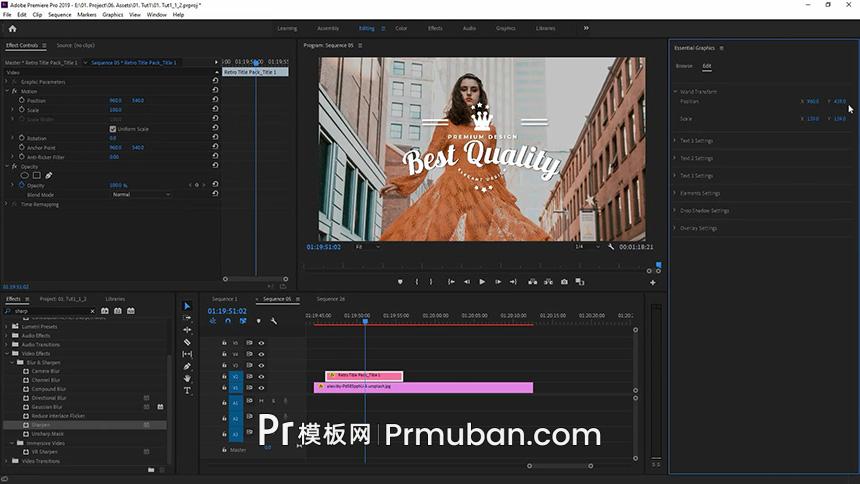
Task: Open timeline display settings wrench
Action: point(274,321)
